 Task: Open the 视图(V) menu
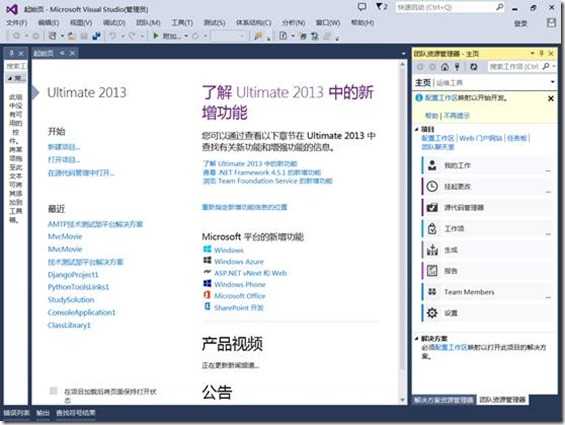point(81,23)
